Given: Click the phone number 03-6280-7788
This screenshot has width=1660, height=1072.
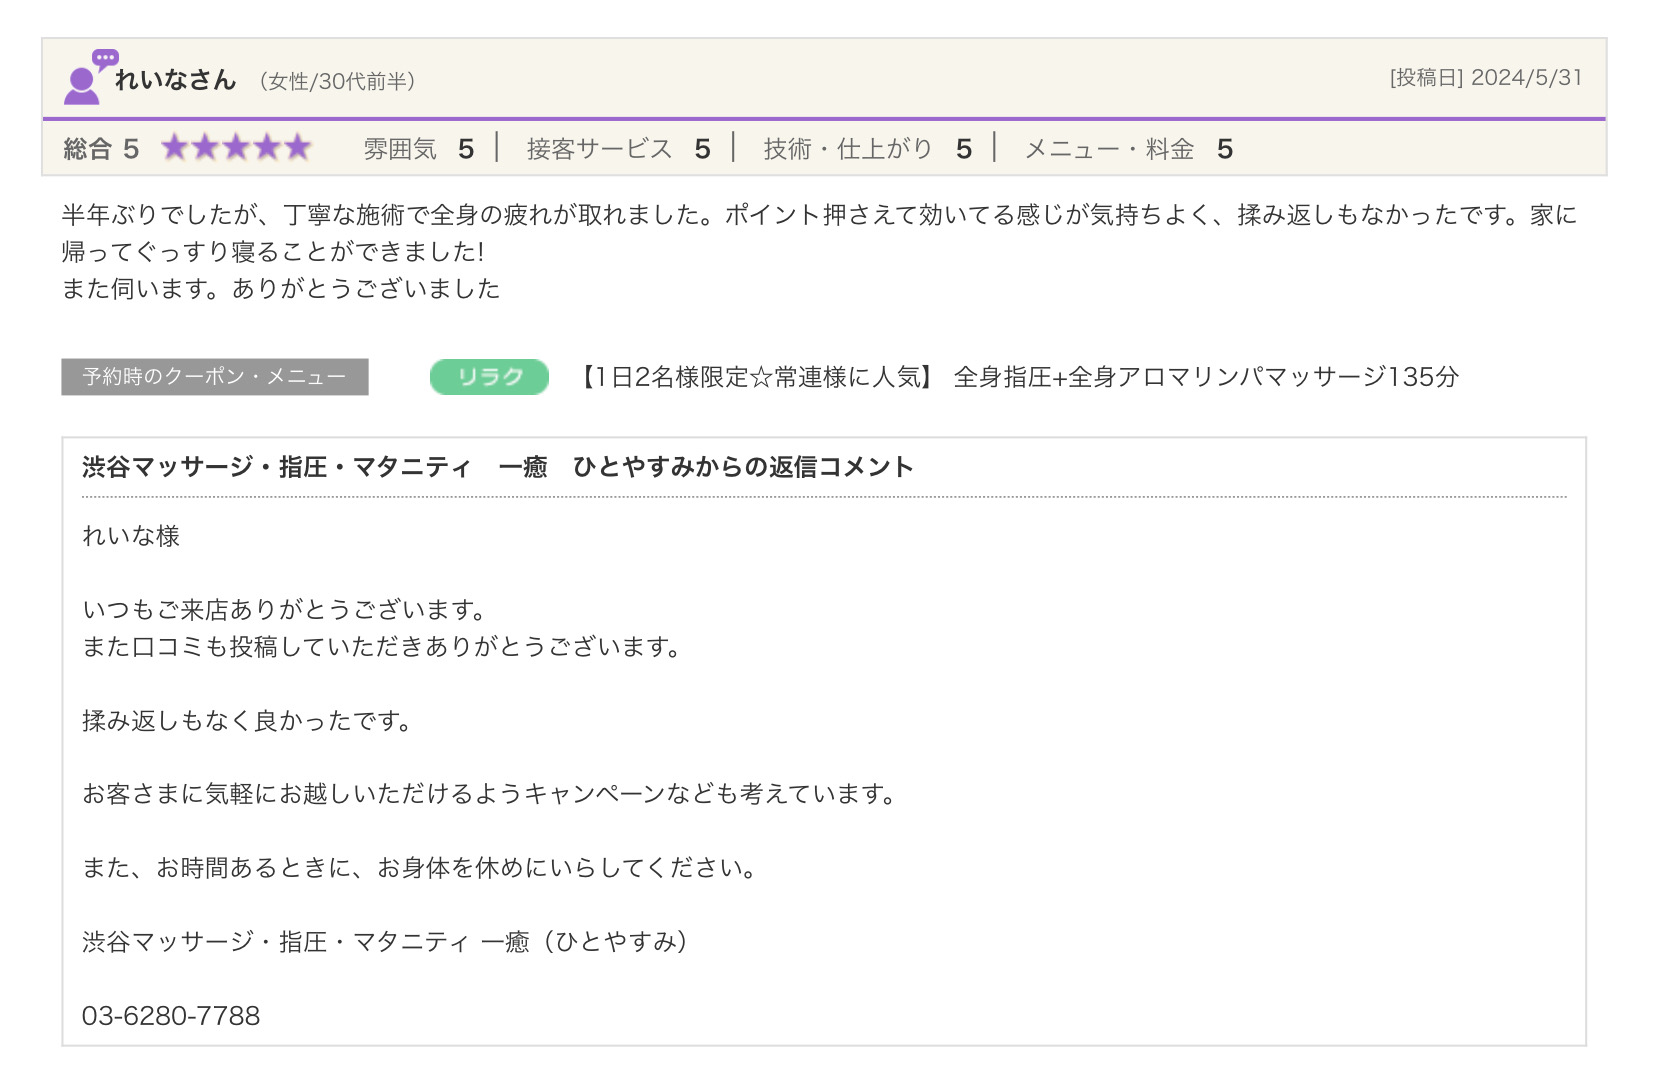Looking at the screenshot, I should coord(171,1016).
